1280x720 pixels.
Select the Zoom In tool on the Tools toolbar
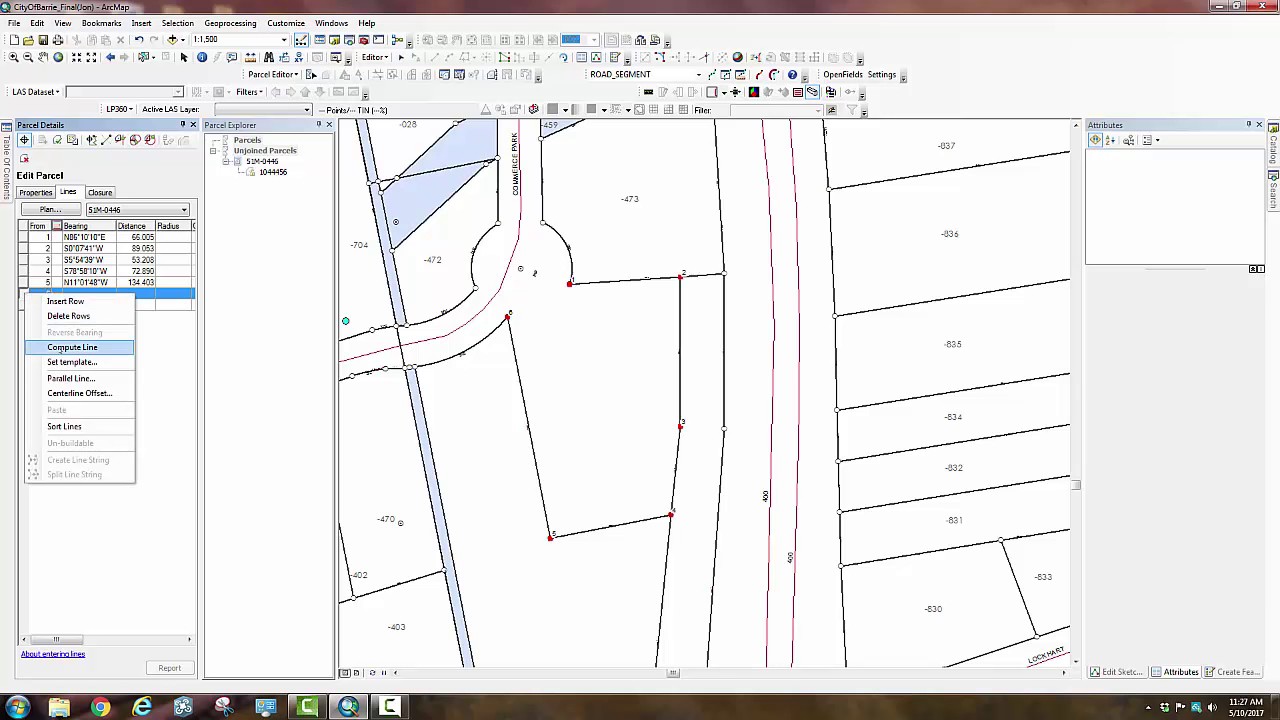click(11, 57)
